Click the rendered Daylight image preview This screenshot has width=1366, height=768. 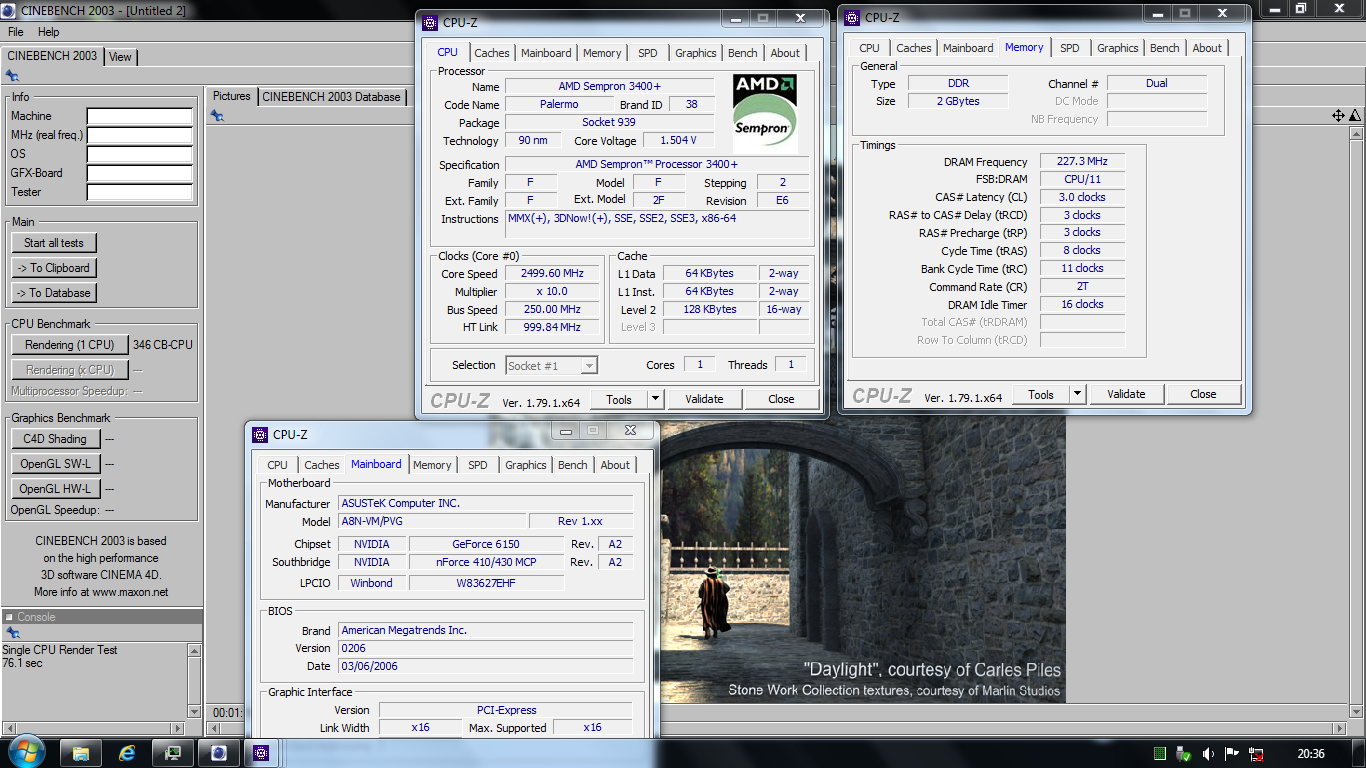tap(862, 560)
